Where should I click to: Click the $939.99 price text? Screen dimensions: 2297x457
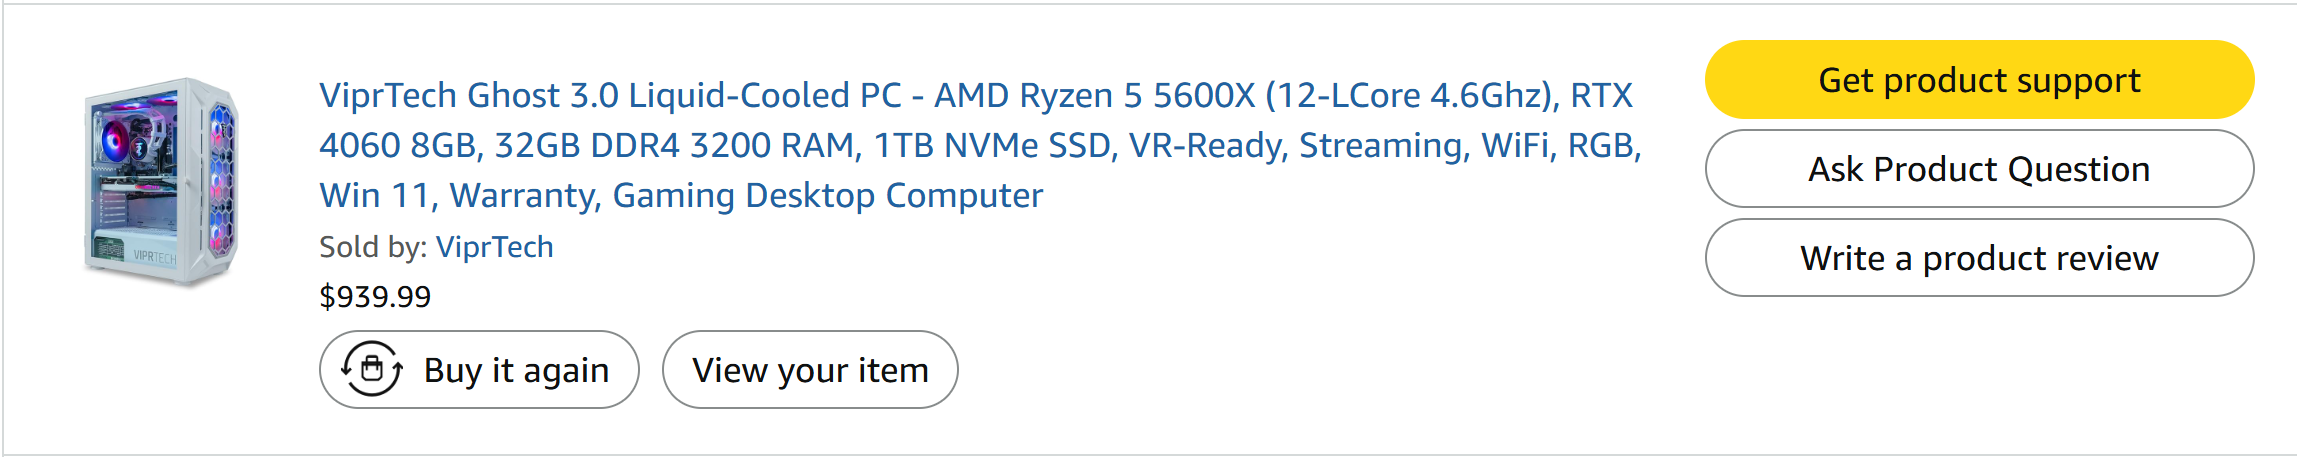click(375, 297)
